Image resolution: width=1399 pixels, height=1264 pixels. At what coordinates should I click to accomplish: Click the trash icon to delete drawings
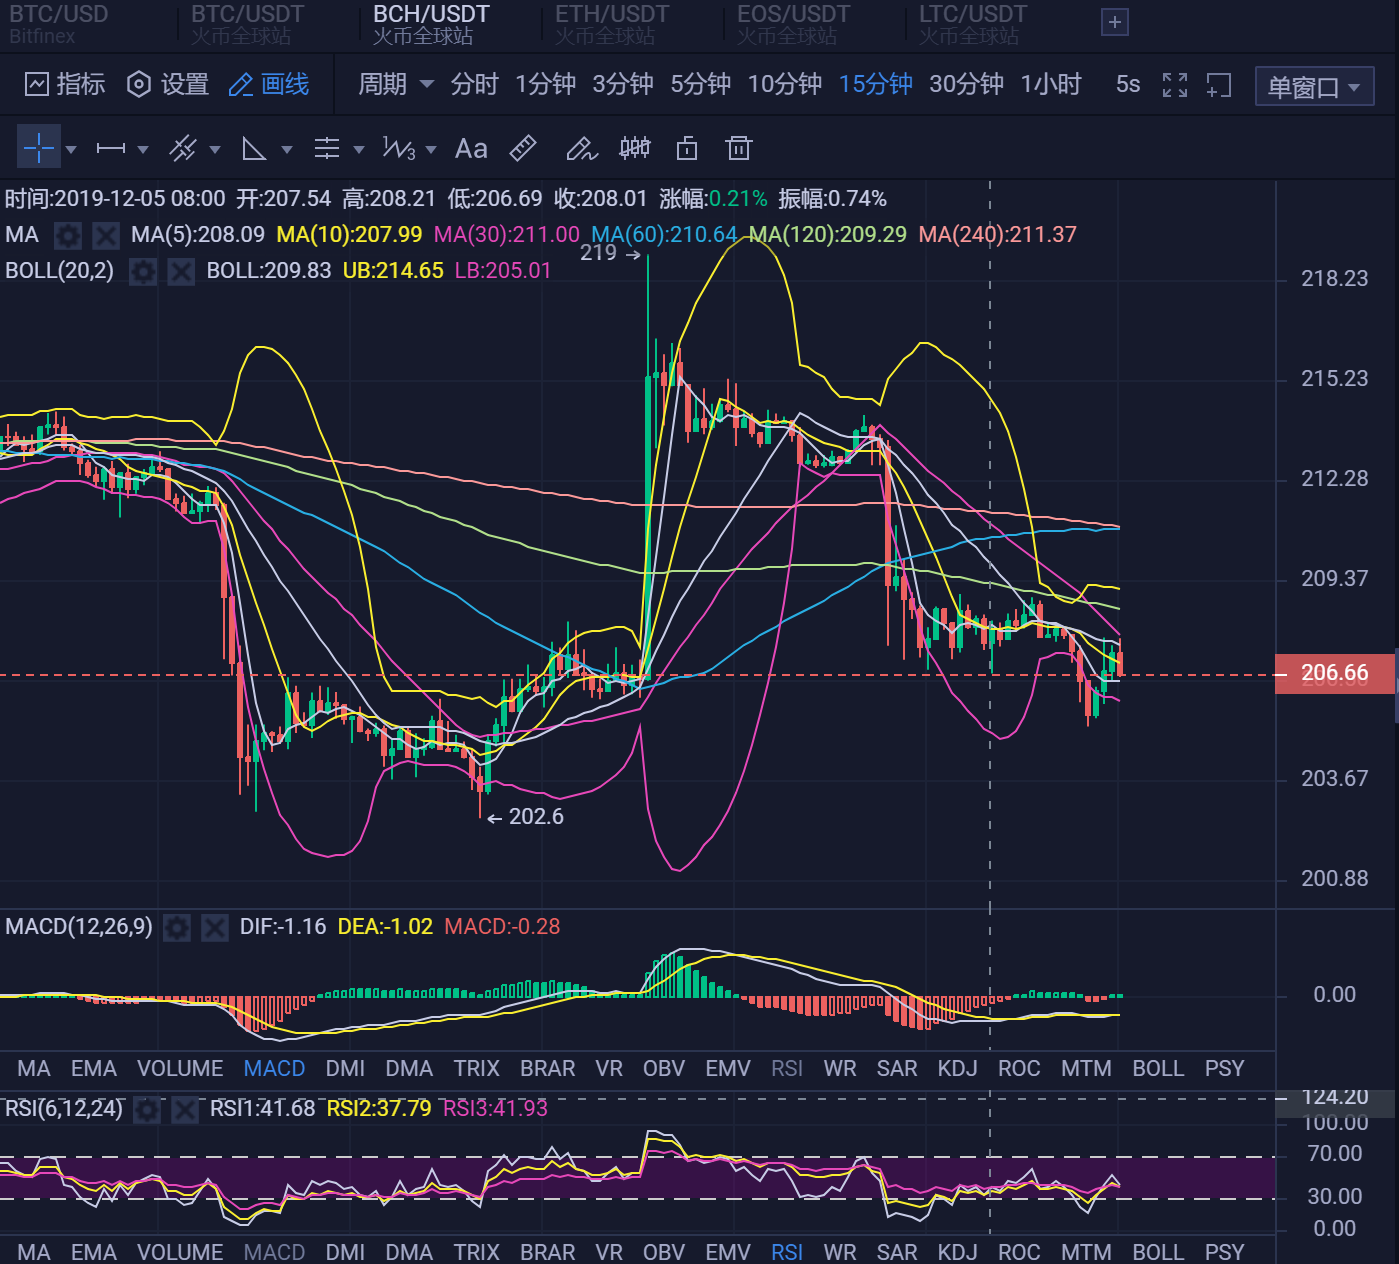pyautogui.click(x=739, y=148)
